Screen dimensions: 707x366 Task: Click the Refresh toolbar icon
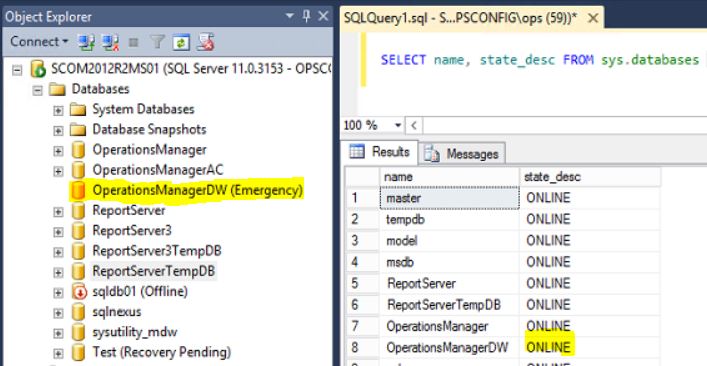coord(182,43)
